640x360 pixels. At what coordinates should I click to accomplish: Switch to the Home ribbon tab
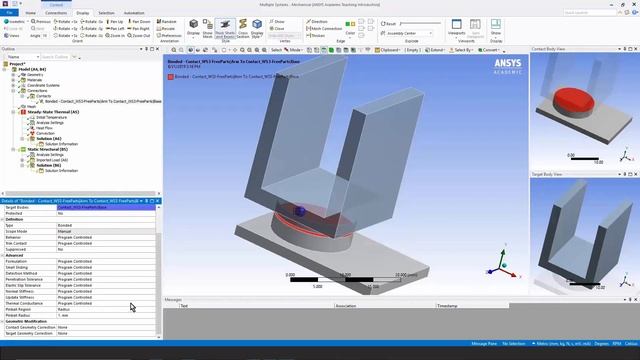pos(30,13)
